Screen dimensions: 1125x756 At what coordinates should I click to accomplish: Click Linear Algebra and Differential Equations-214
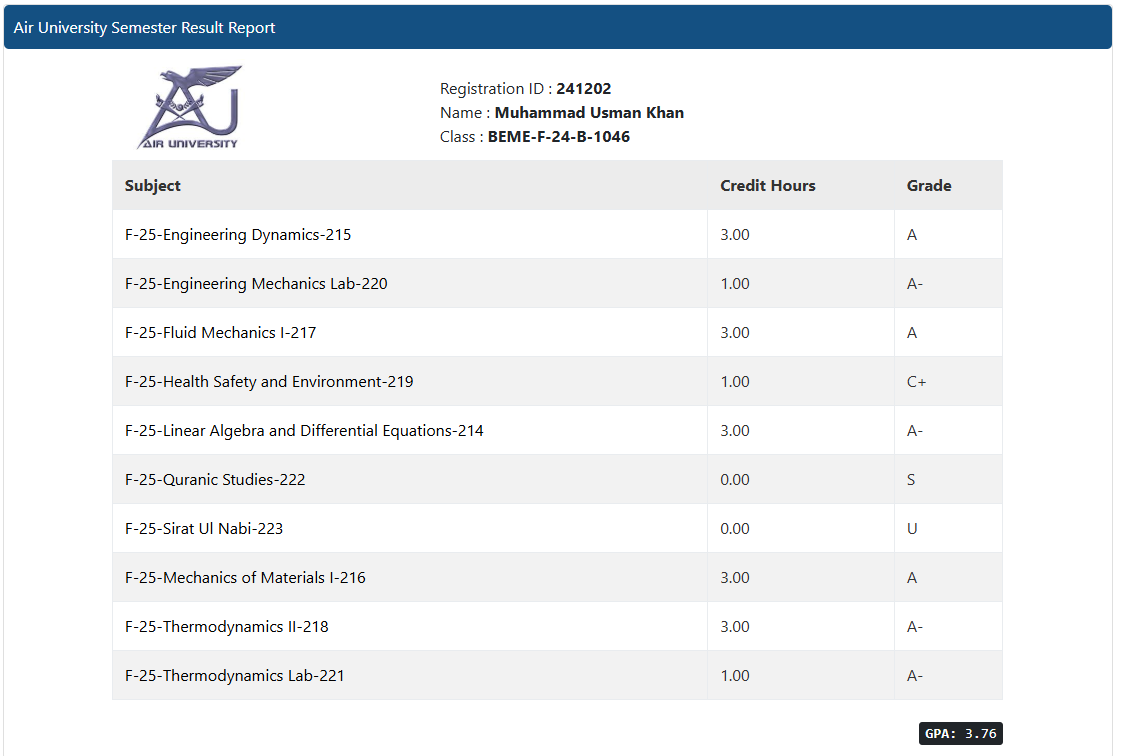304,431
